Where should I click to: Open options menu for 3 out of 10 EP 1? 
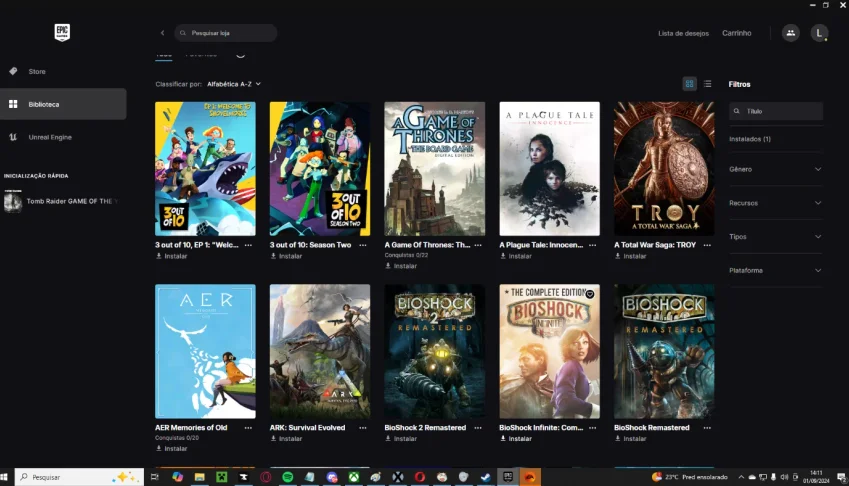point(248,245)
